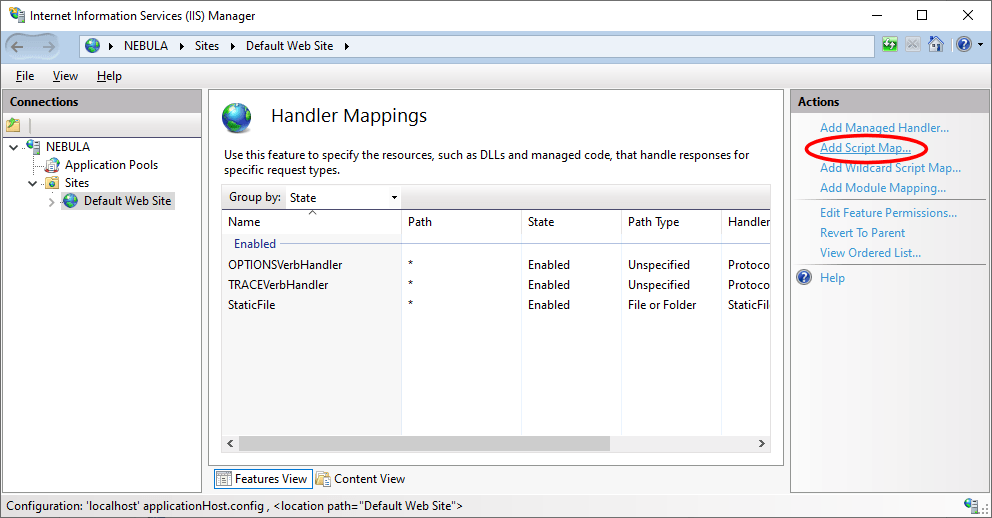Click the green Refresh page icon
This screenshot has height=518, width=992.
(x=890, y=44)
